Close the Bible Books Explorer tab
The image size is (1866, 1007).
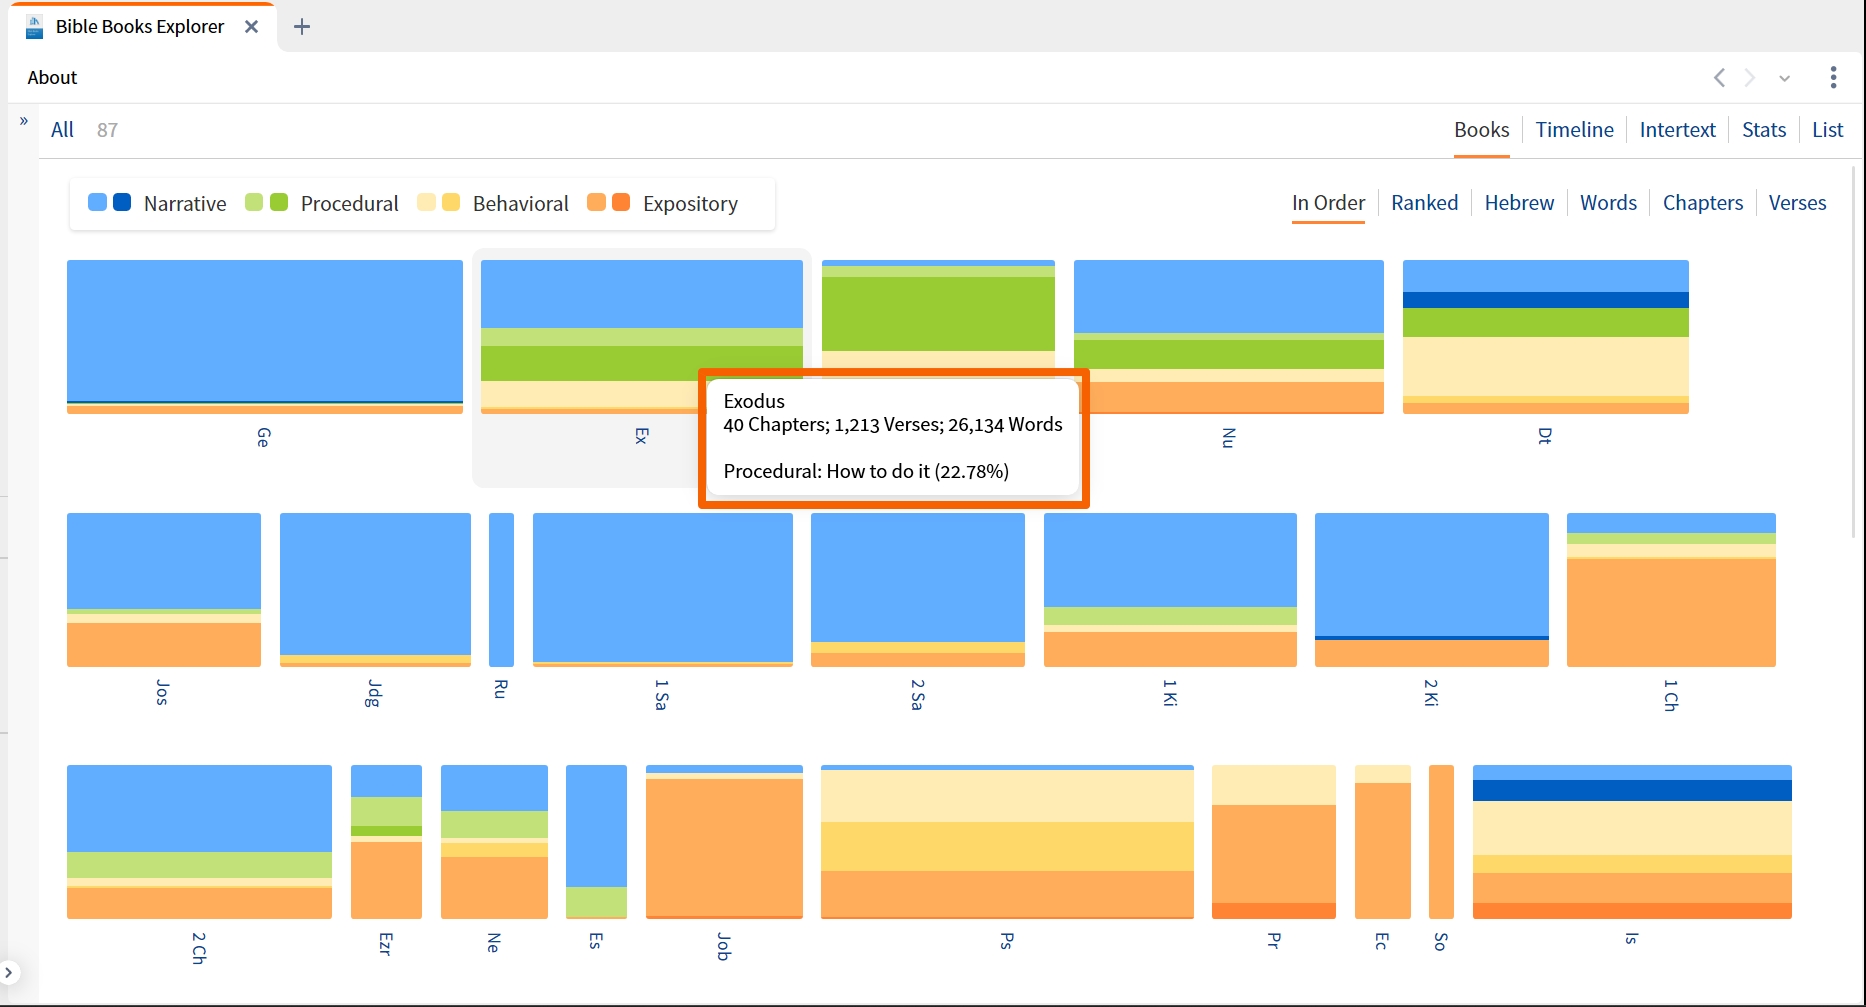coord(252,27)
